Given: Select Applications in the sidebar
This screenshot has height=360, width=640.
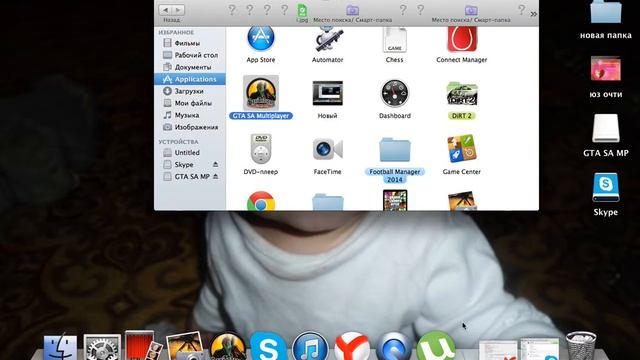Looking at the screenshot, I should coord(189,79).
